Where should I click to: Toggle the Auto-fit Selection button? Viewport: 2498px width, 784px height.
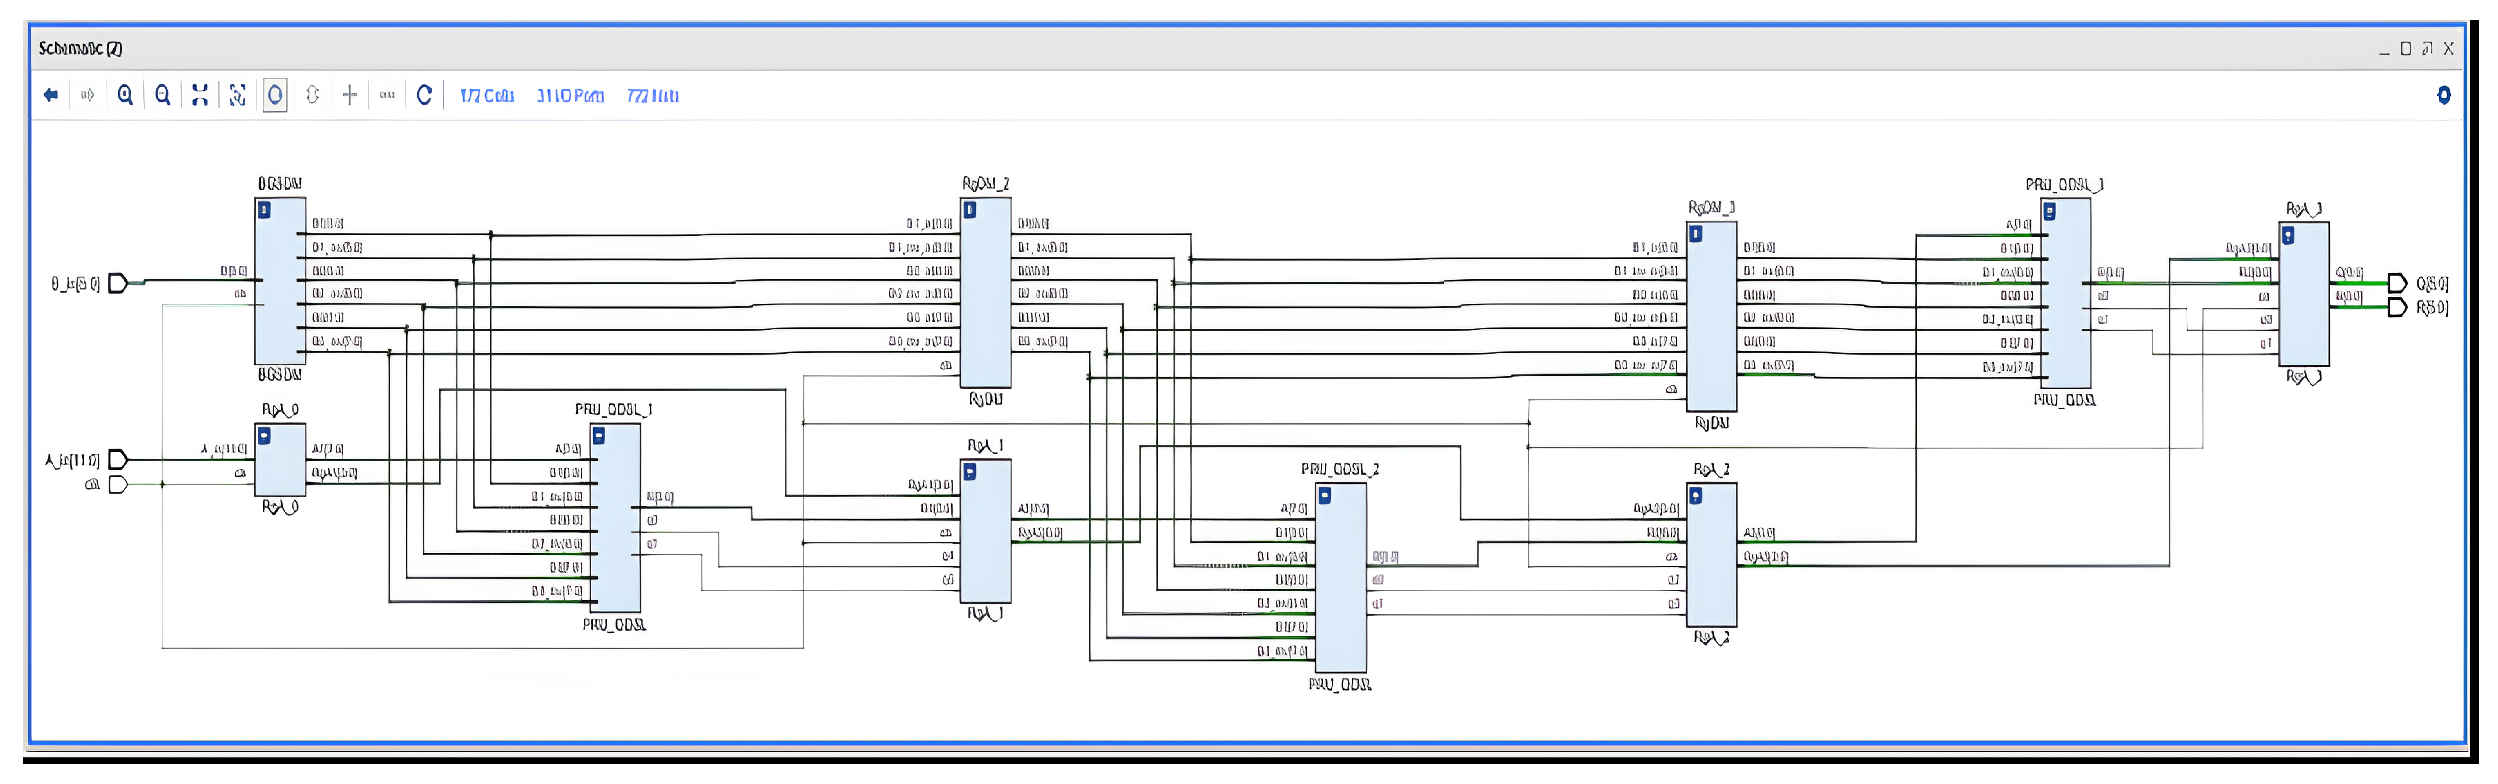275,95
